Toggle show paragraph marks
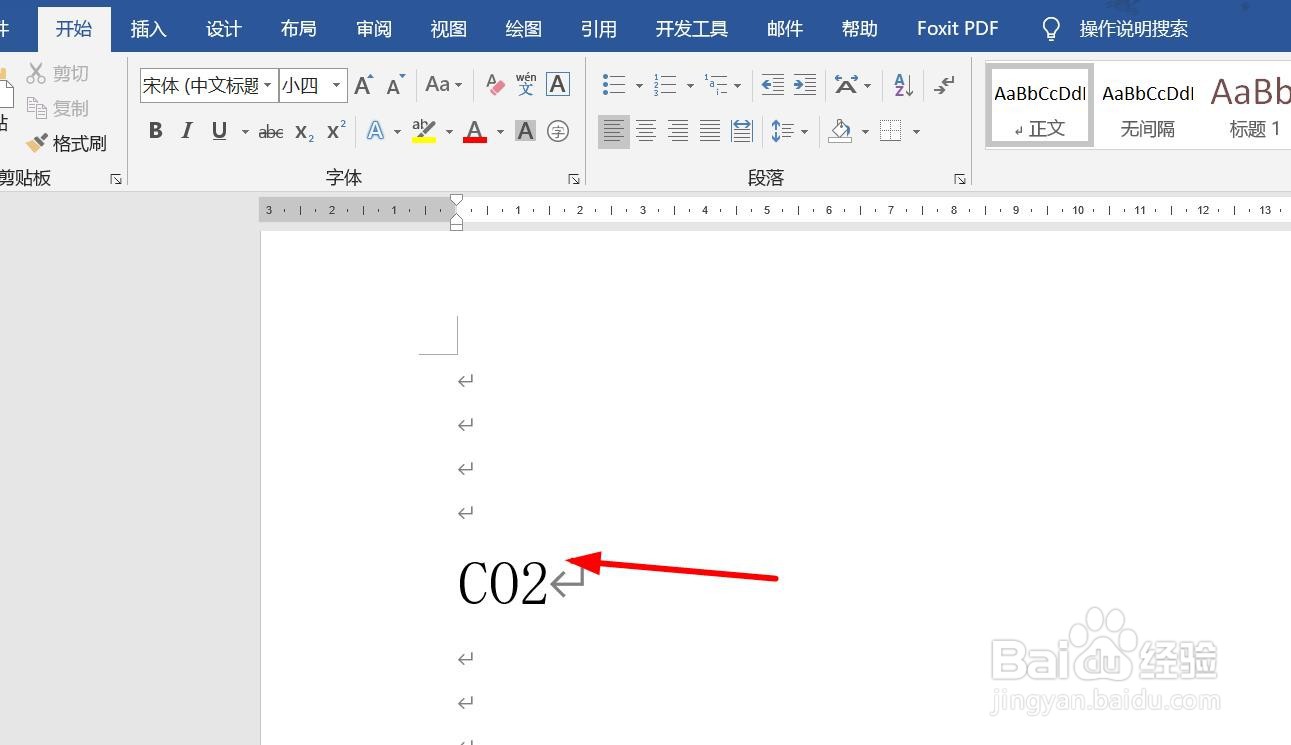Image resolution: width=1291 pixels, height=745 pixels. click(944, 85)
